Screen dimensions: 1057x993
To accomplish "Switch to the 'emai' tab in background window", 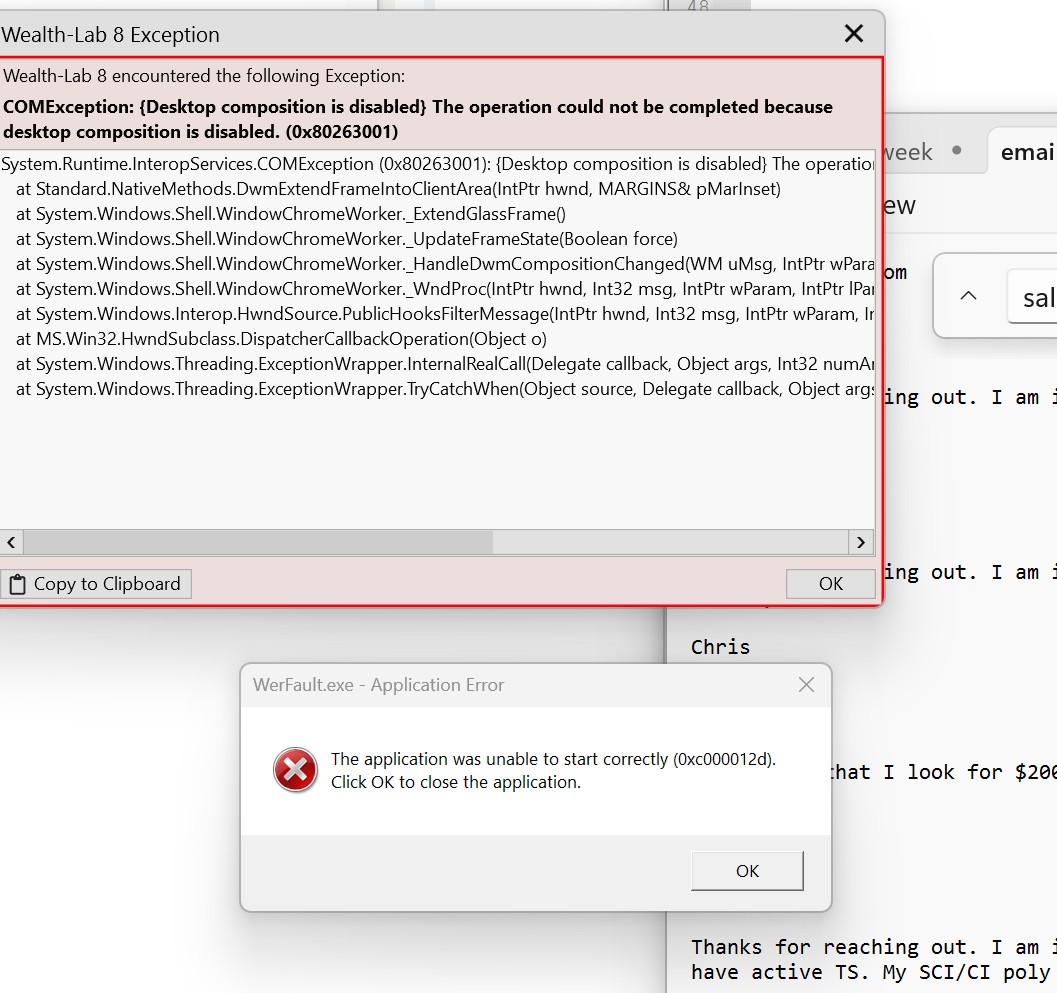I will [1025, 152].
